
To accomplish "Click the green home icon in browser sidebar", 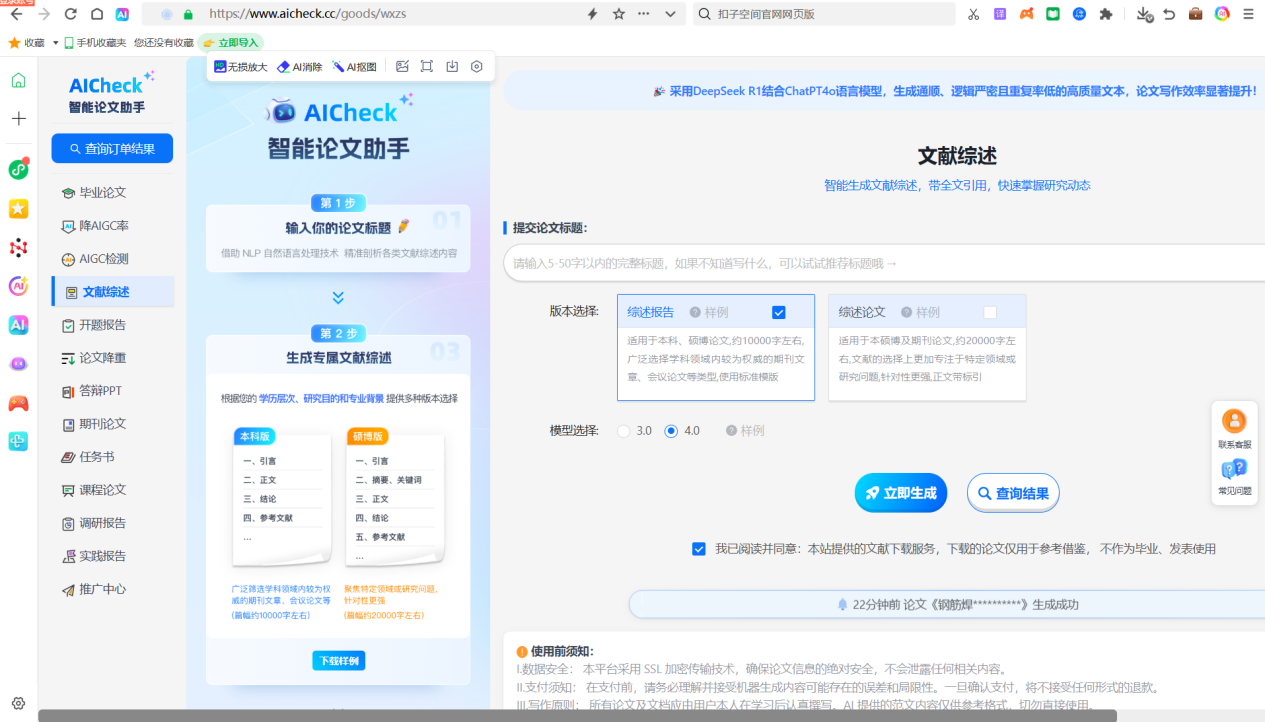I will coord(18,81).
